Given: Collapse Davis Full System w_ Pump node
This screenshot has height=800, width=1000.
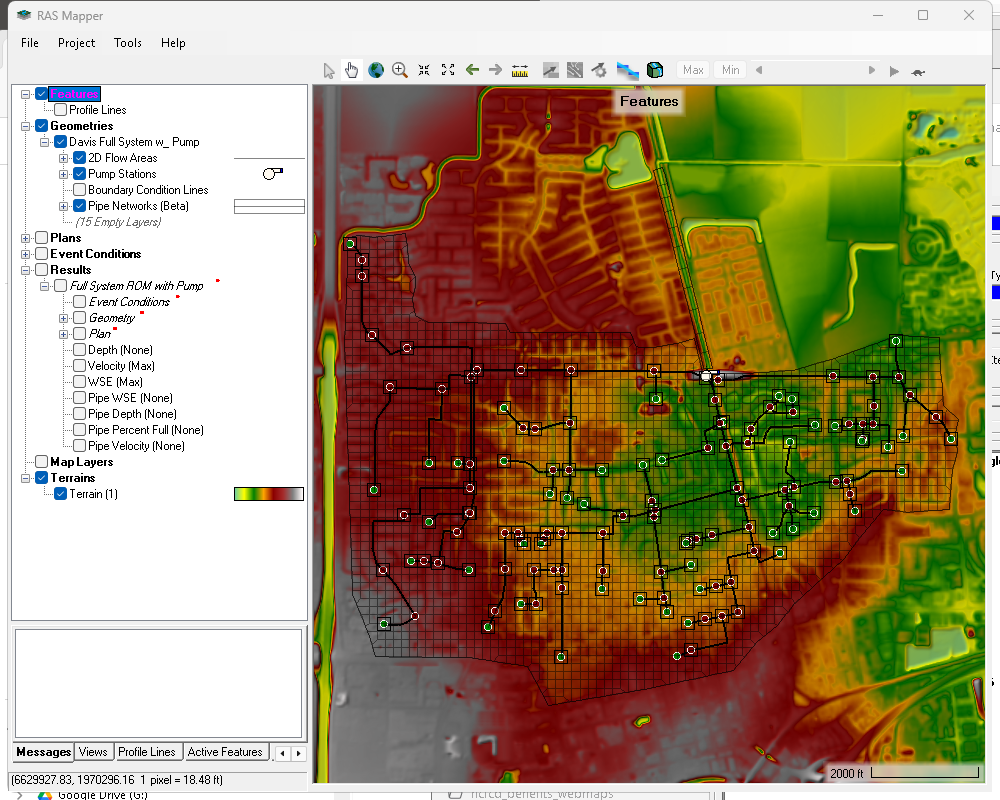Looking at the screenshot, I should click(x=45, y=142).
